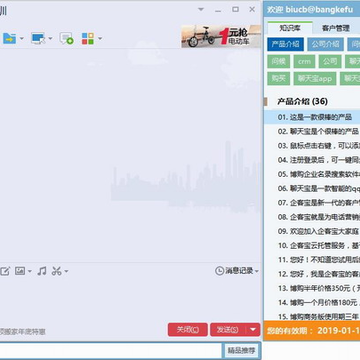The image size is (360, 360).
Task: Select reply 13. 博购半年价格350元
Action: (312, 288)
